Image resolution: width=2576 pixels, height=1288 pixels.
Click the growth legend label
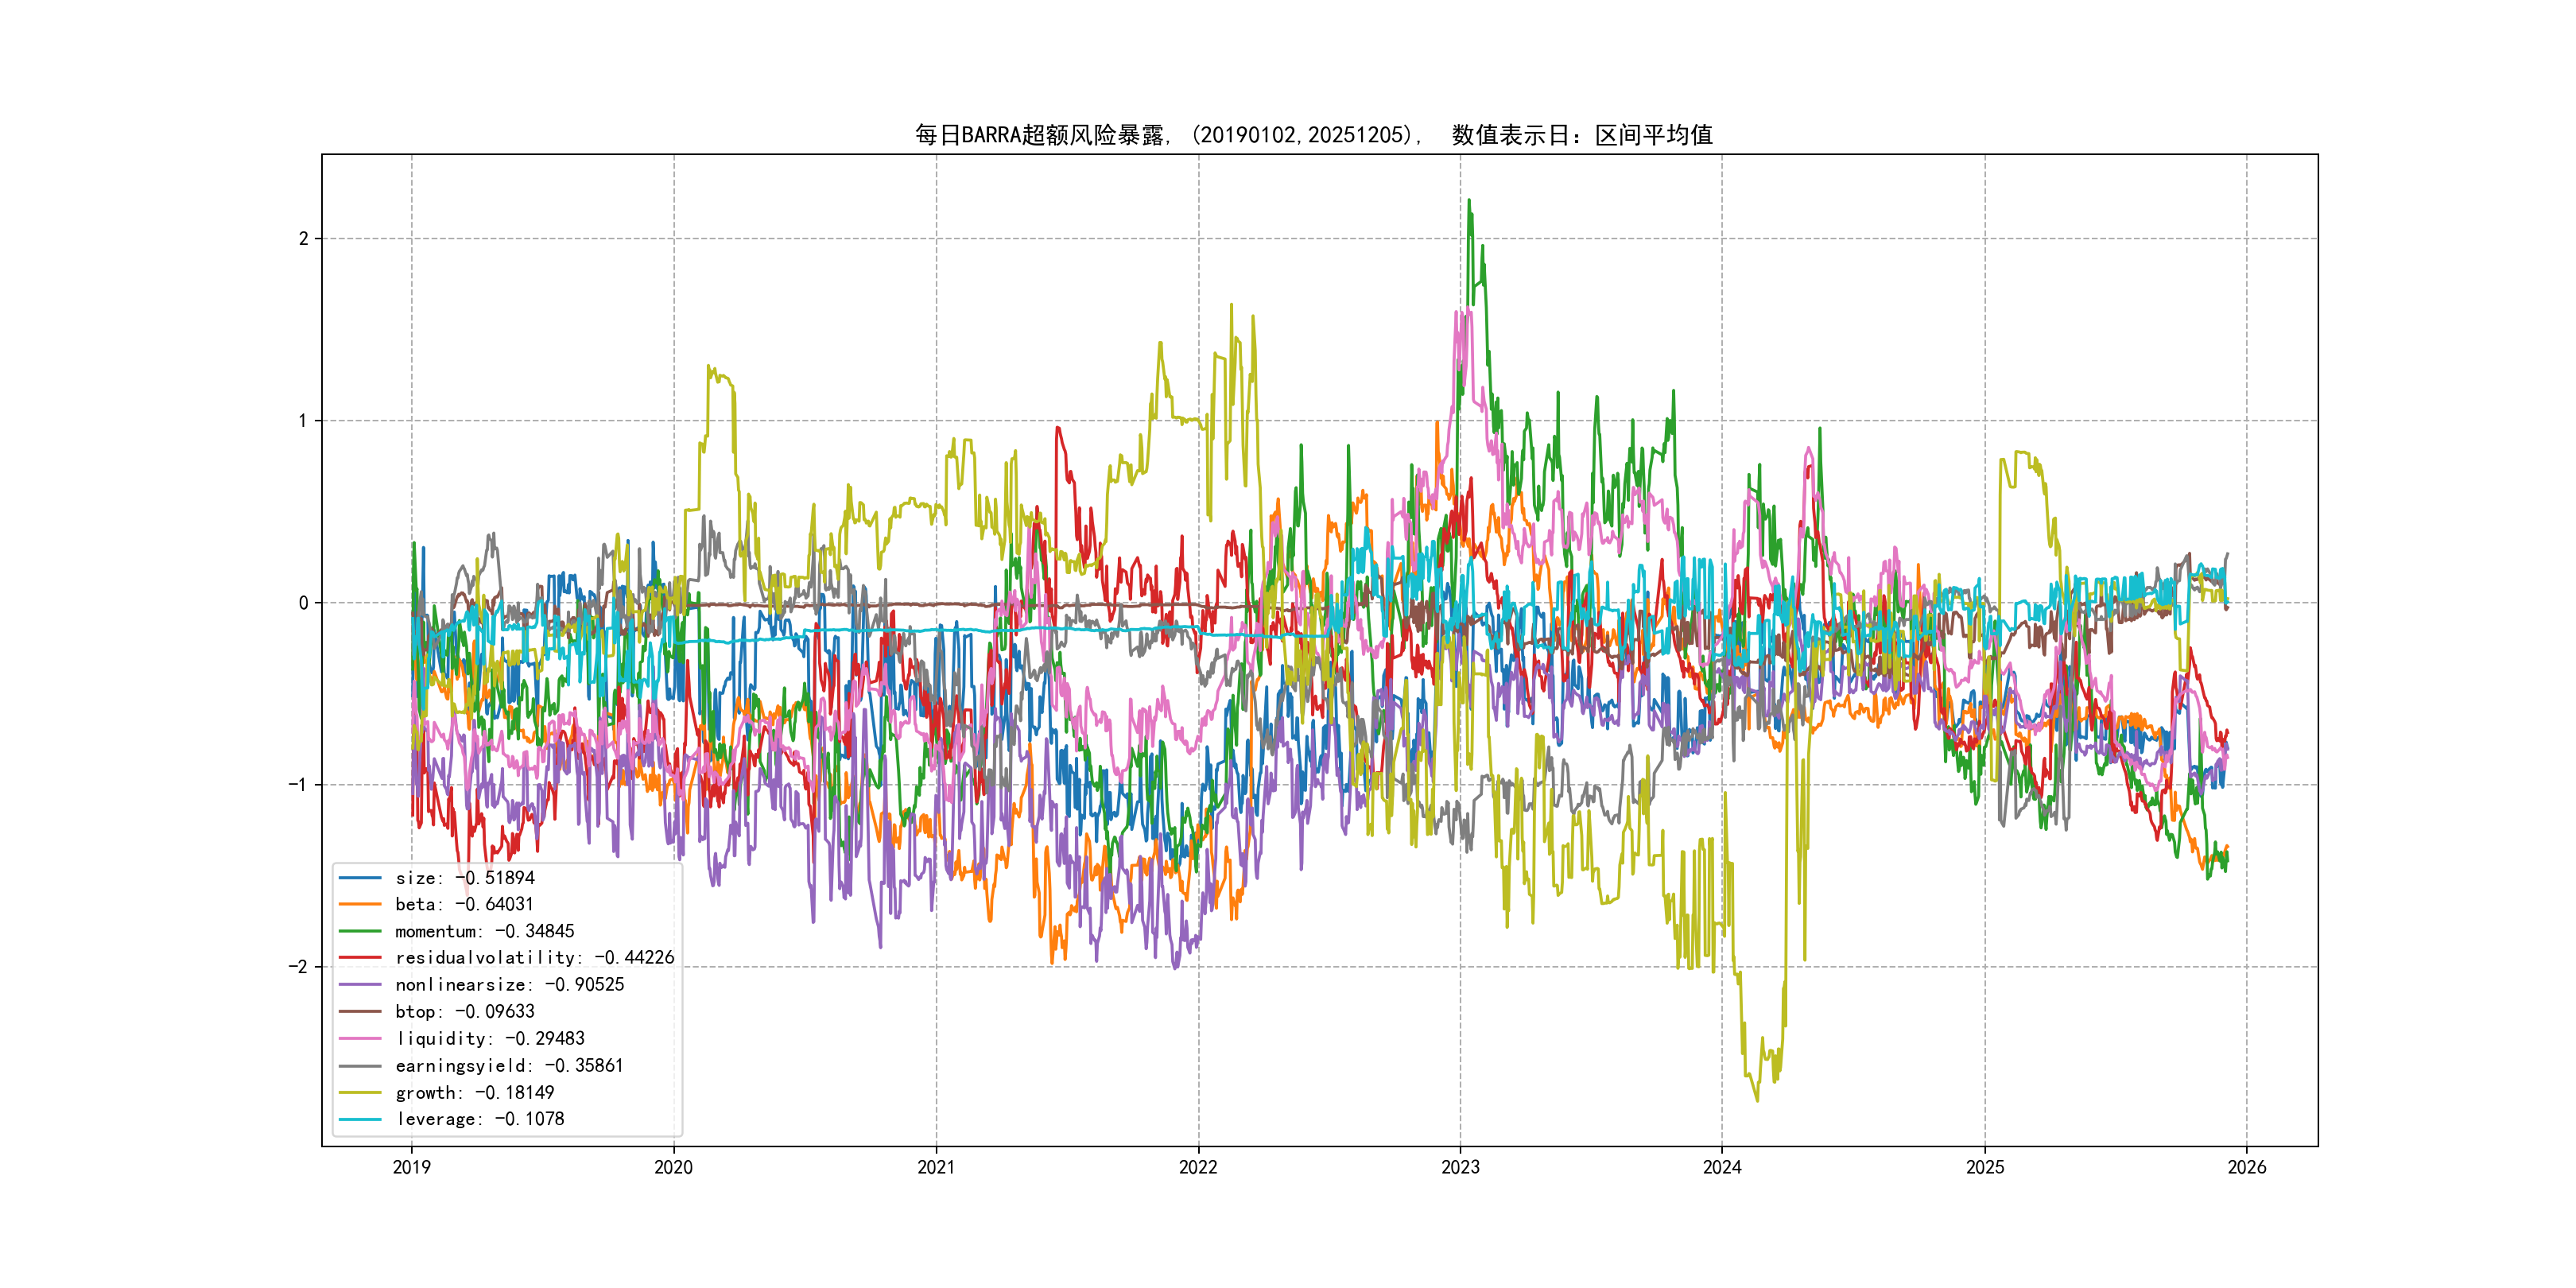coord(474,1093)
